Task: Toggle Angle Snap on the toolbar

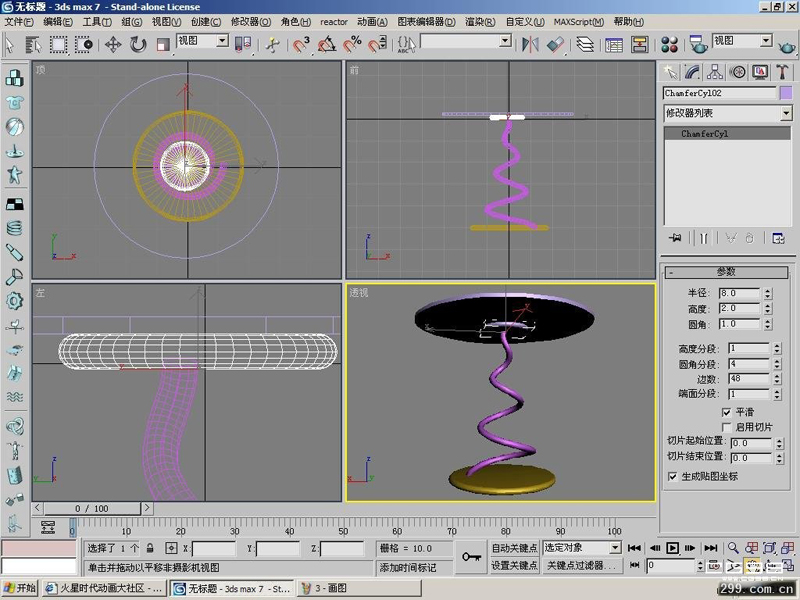Action: click(x=327, y=44)
